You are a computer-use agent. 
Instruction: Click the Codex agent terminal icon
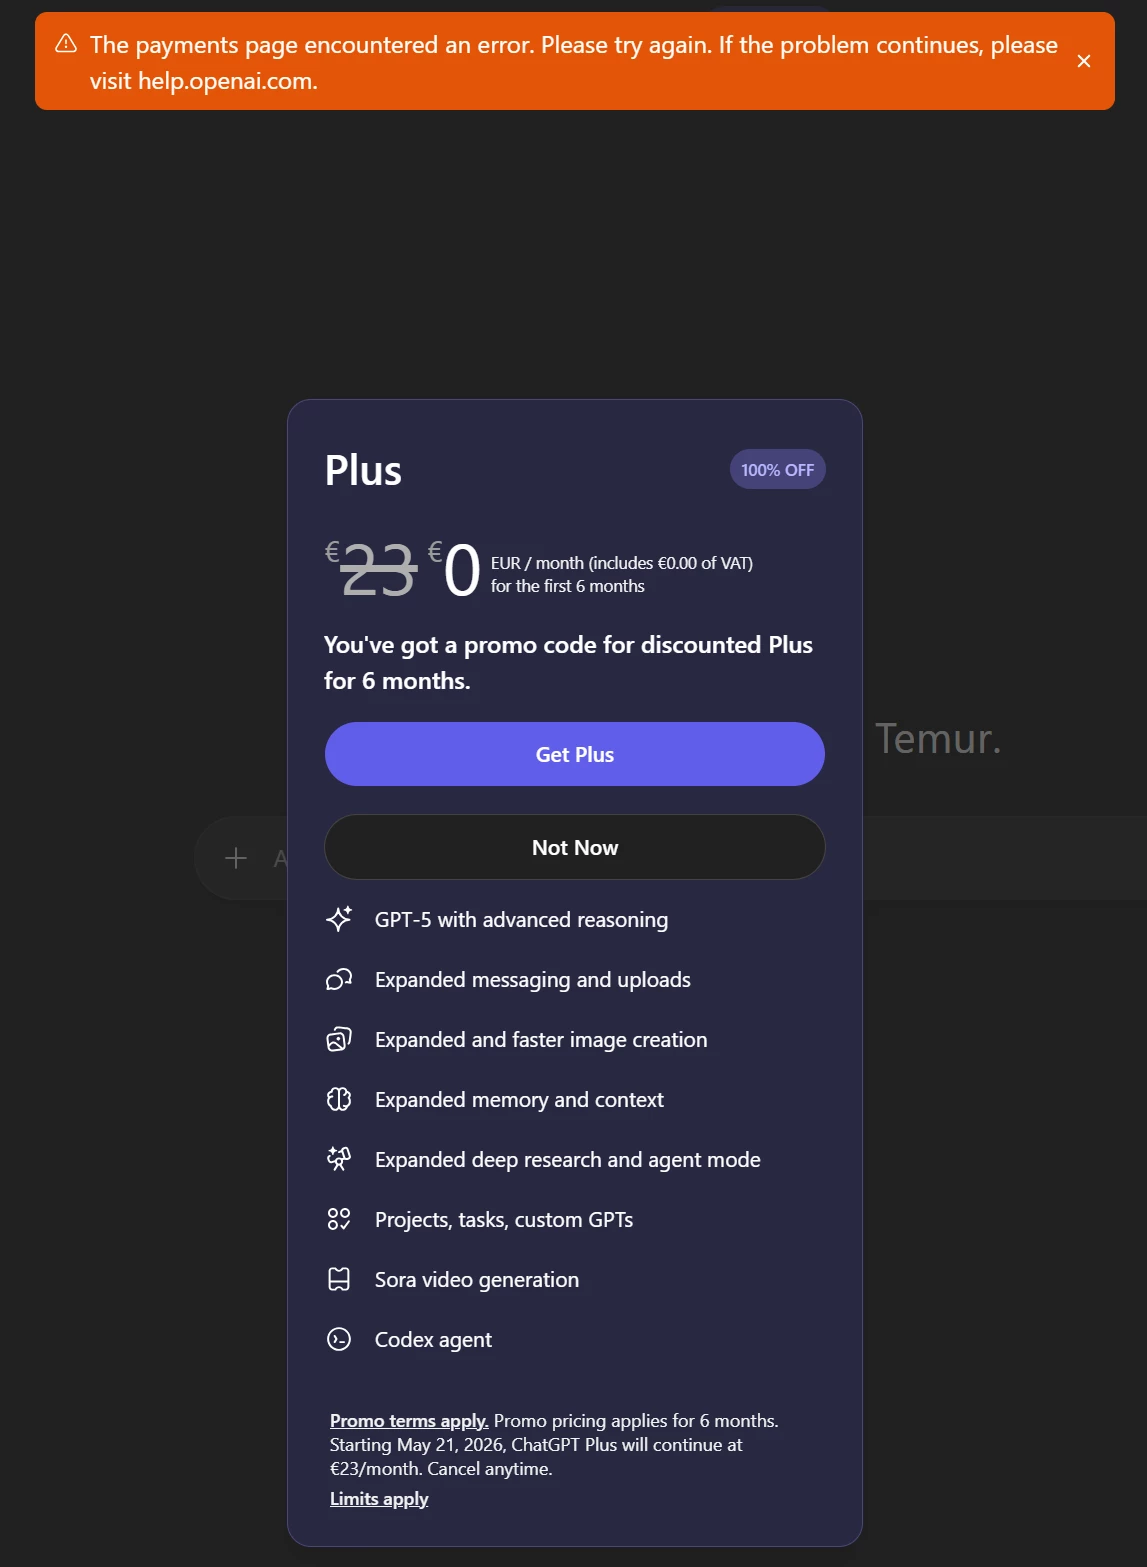339,1339
